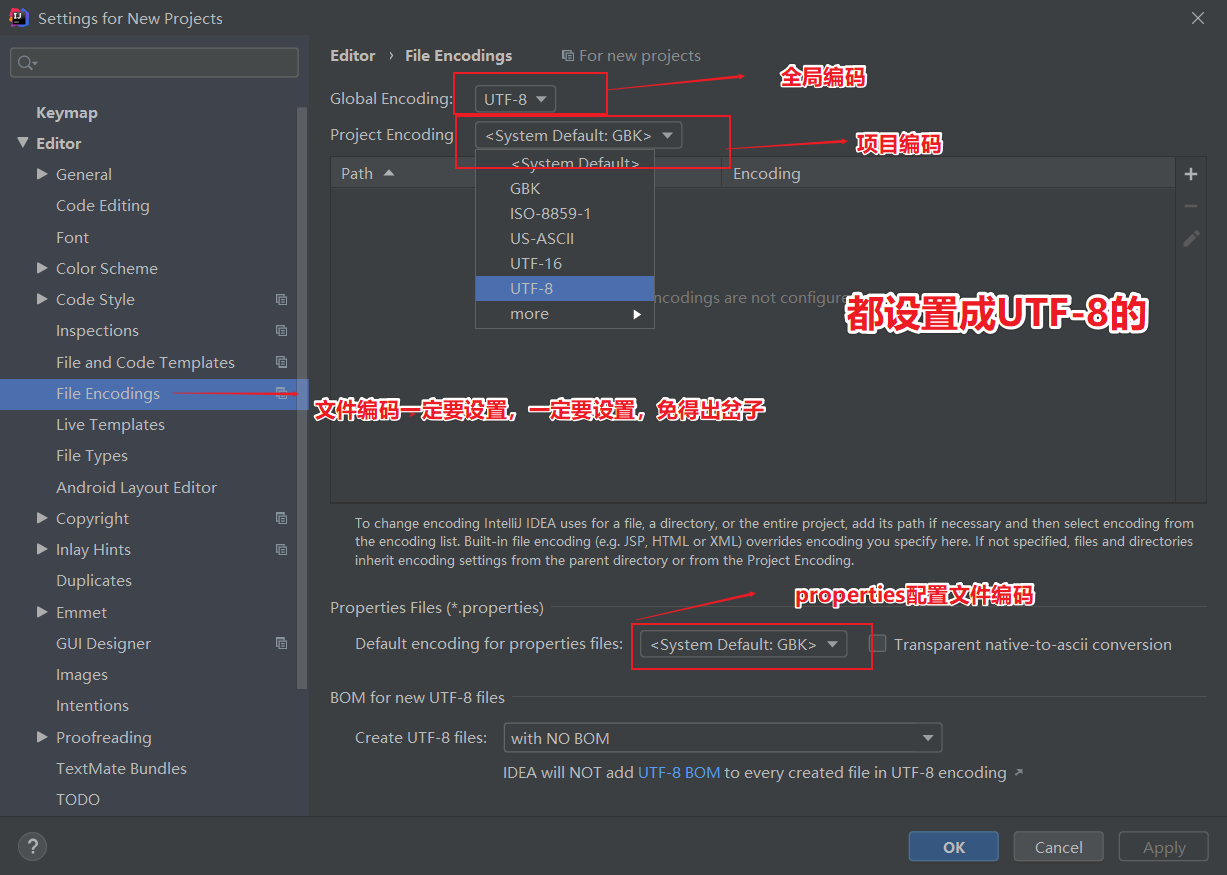Screen dimensions: 1227x875
Task: Click the Path column sort arrow
Action: tap(389, 173)
